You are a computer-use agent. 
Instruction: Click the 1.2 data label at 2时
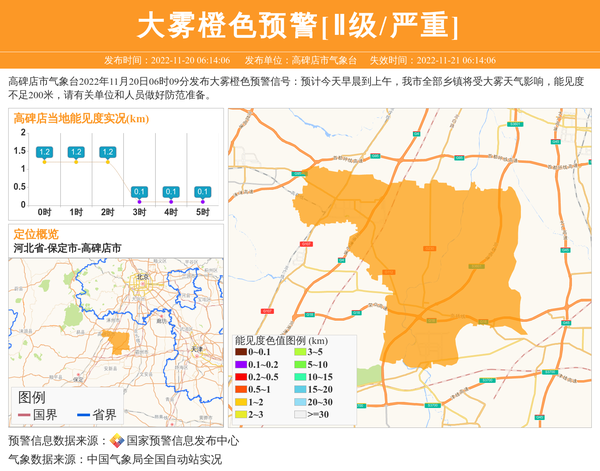coord(108,152)
